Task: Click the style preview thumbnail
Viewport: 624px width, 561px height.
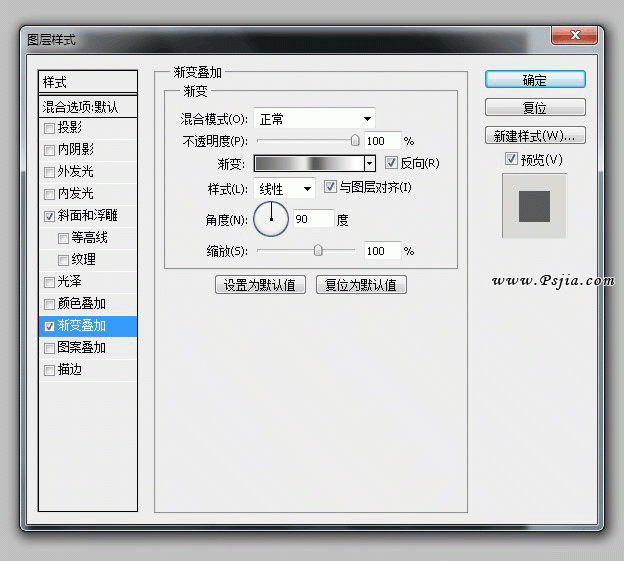Action: click(534, 205)
